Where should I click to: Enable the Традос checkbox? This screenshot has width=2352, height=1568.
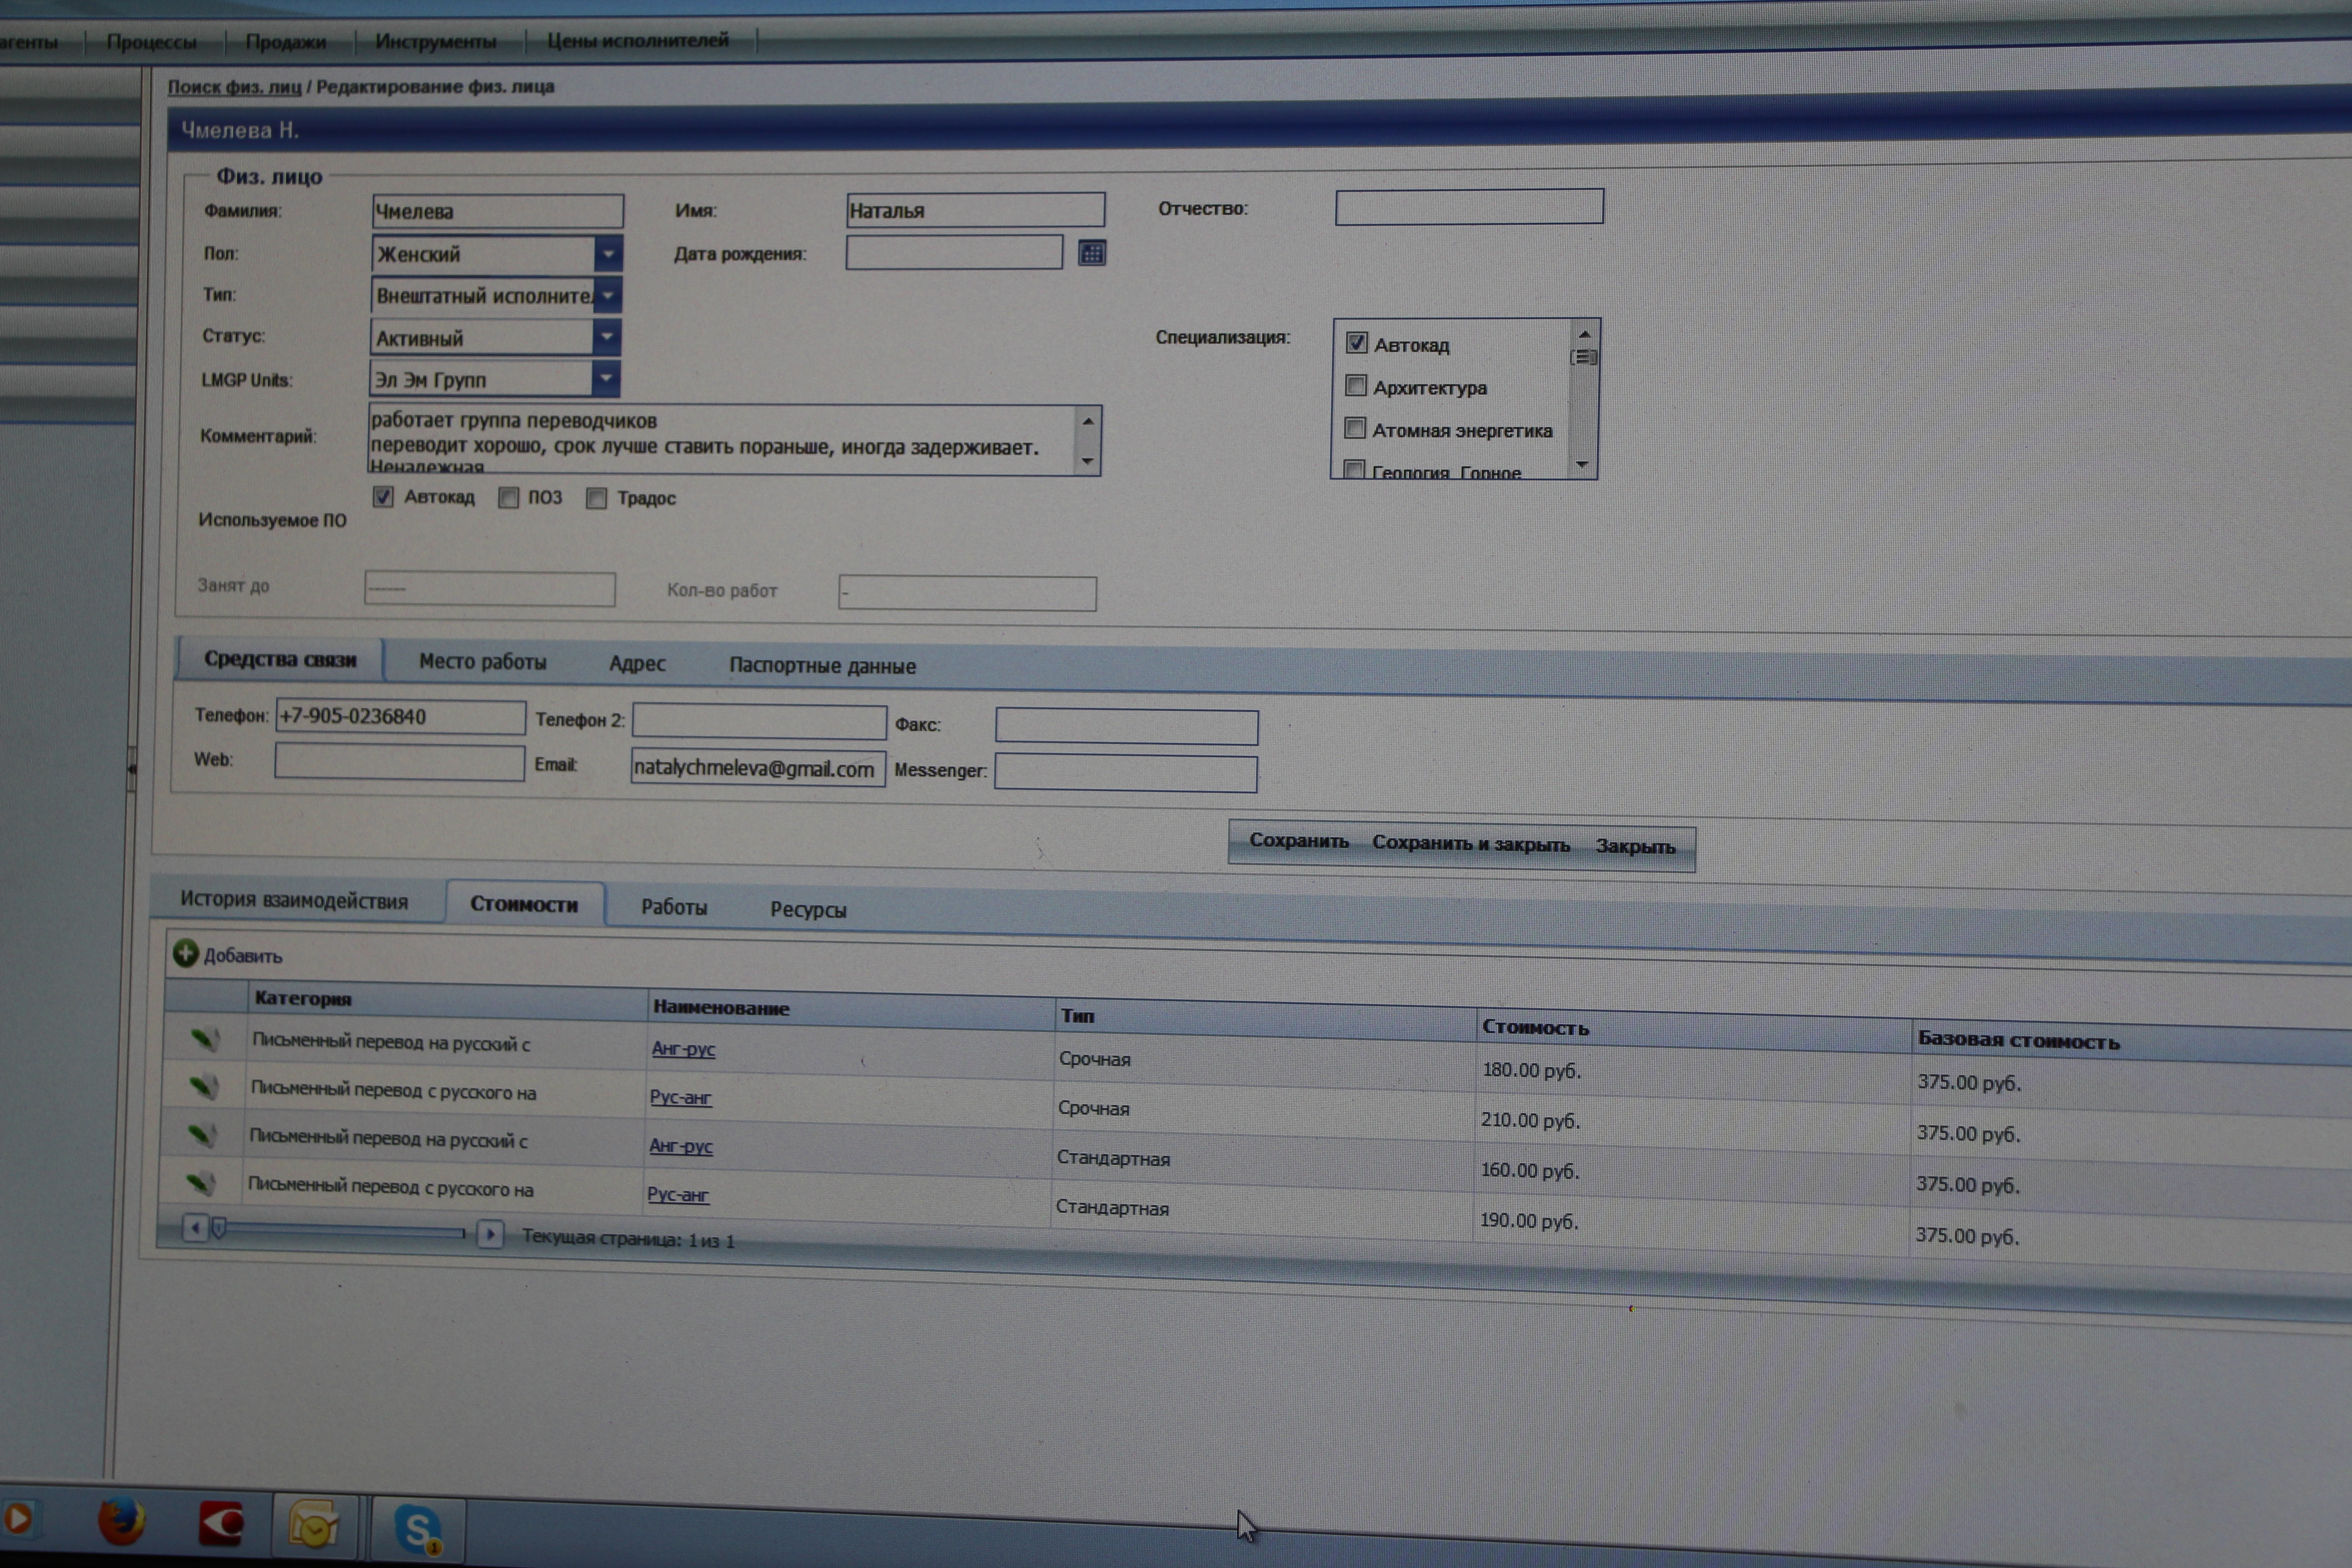596,498
